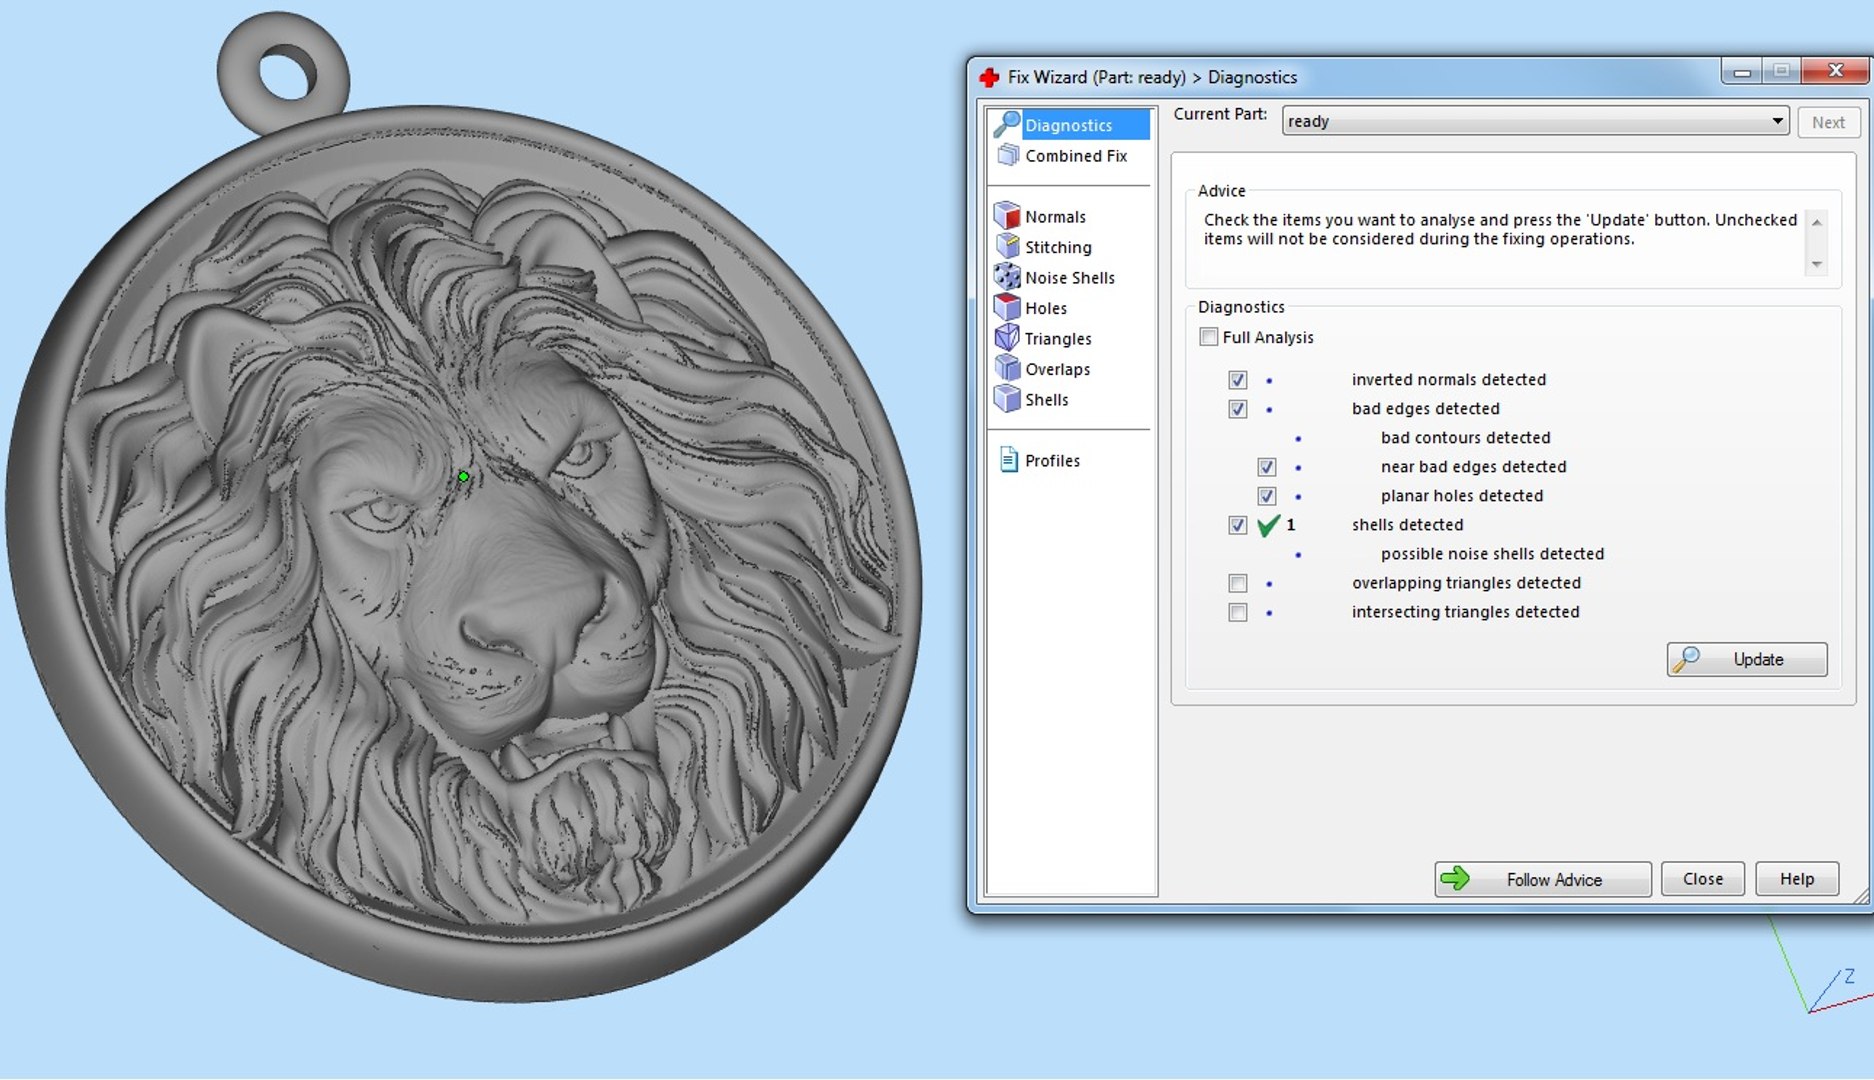
Task: Click the Normals cube icon
Action: (1007, 216)
